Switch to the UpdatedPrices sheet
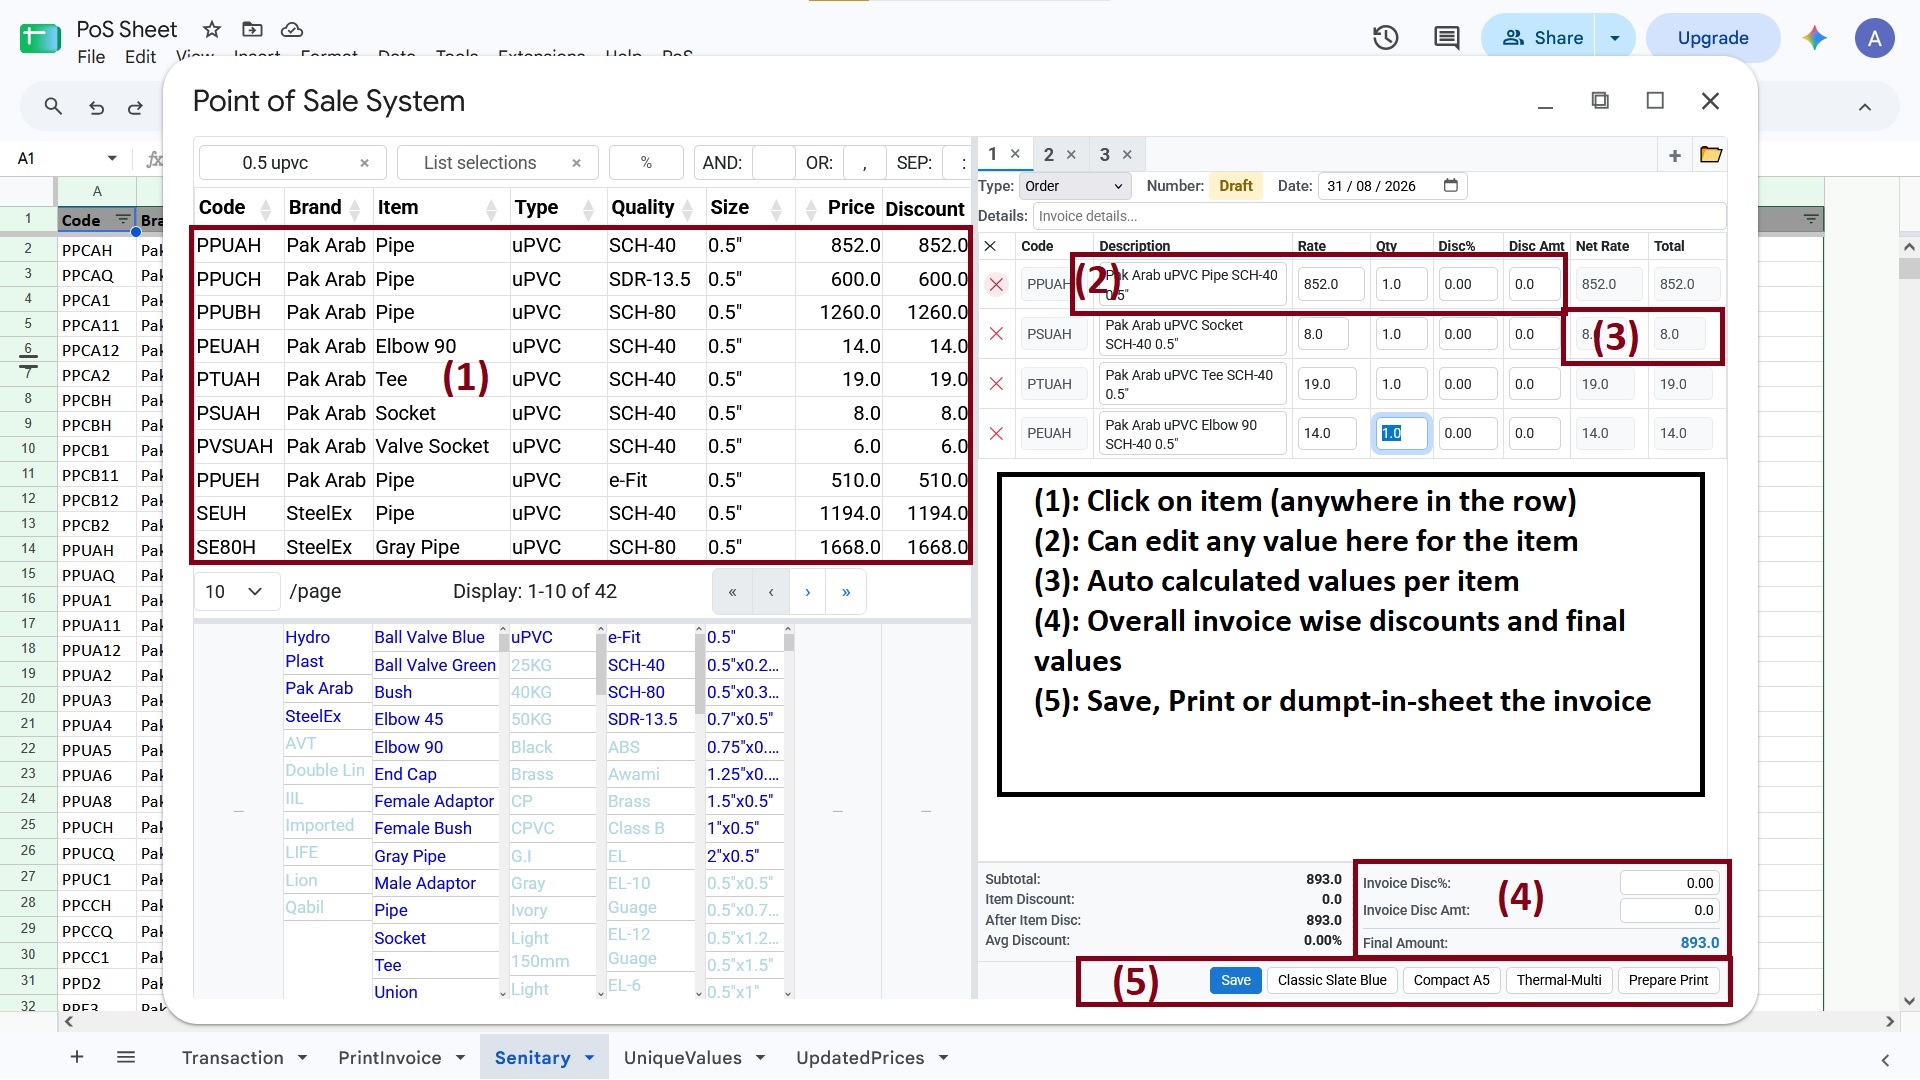 [x=860, y=1058]
